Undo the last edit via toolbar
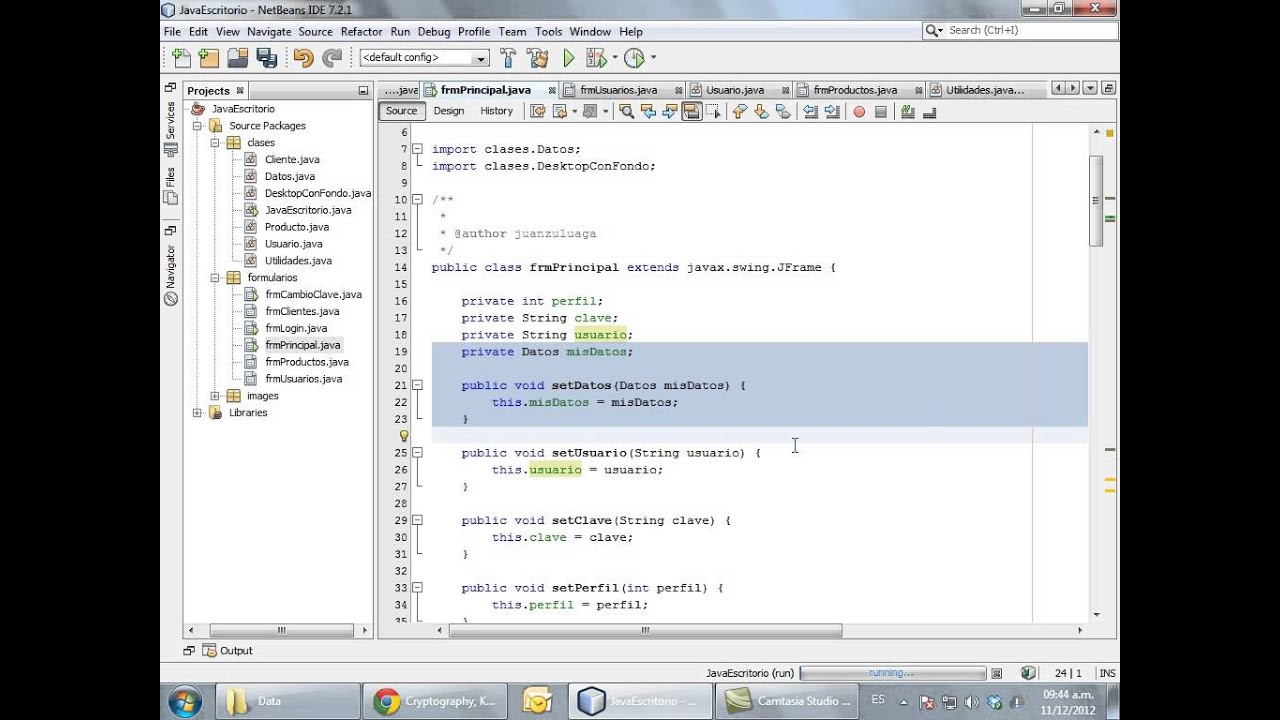Viewport: 1280px width, 720px height. pos(303,58)
